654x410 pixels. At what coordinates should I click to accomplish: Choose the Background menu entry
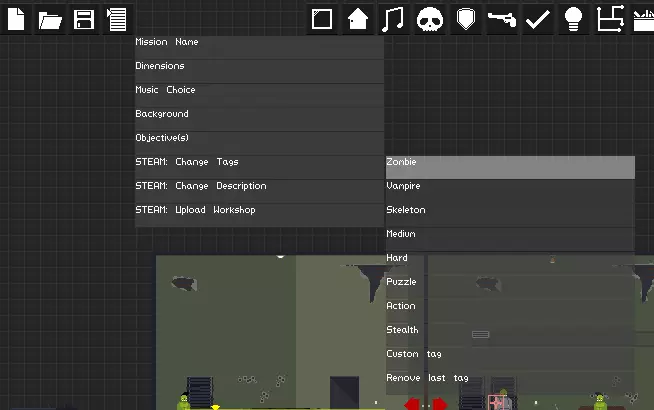pos(259,119)
